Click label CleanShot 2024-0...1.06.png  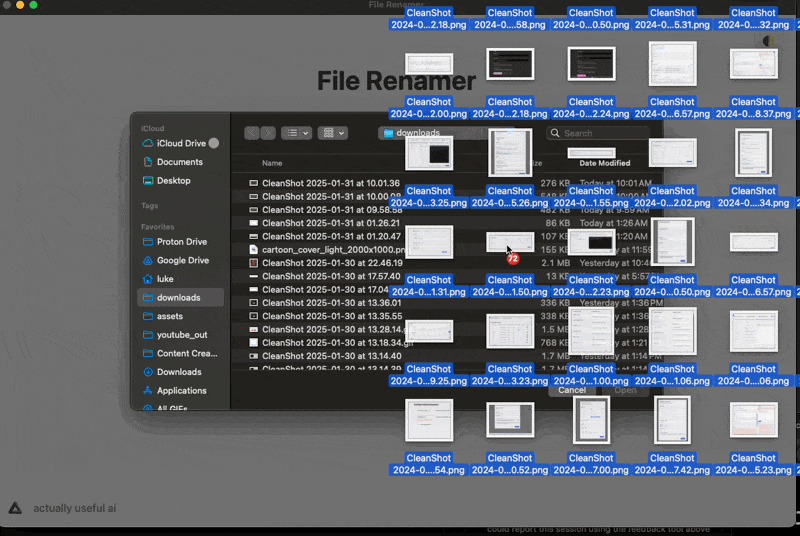672,375
